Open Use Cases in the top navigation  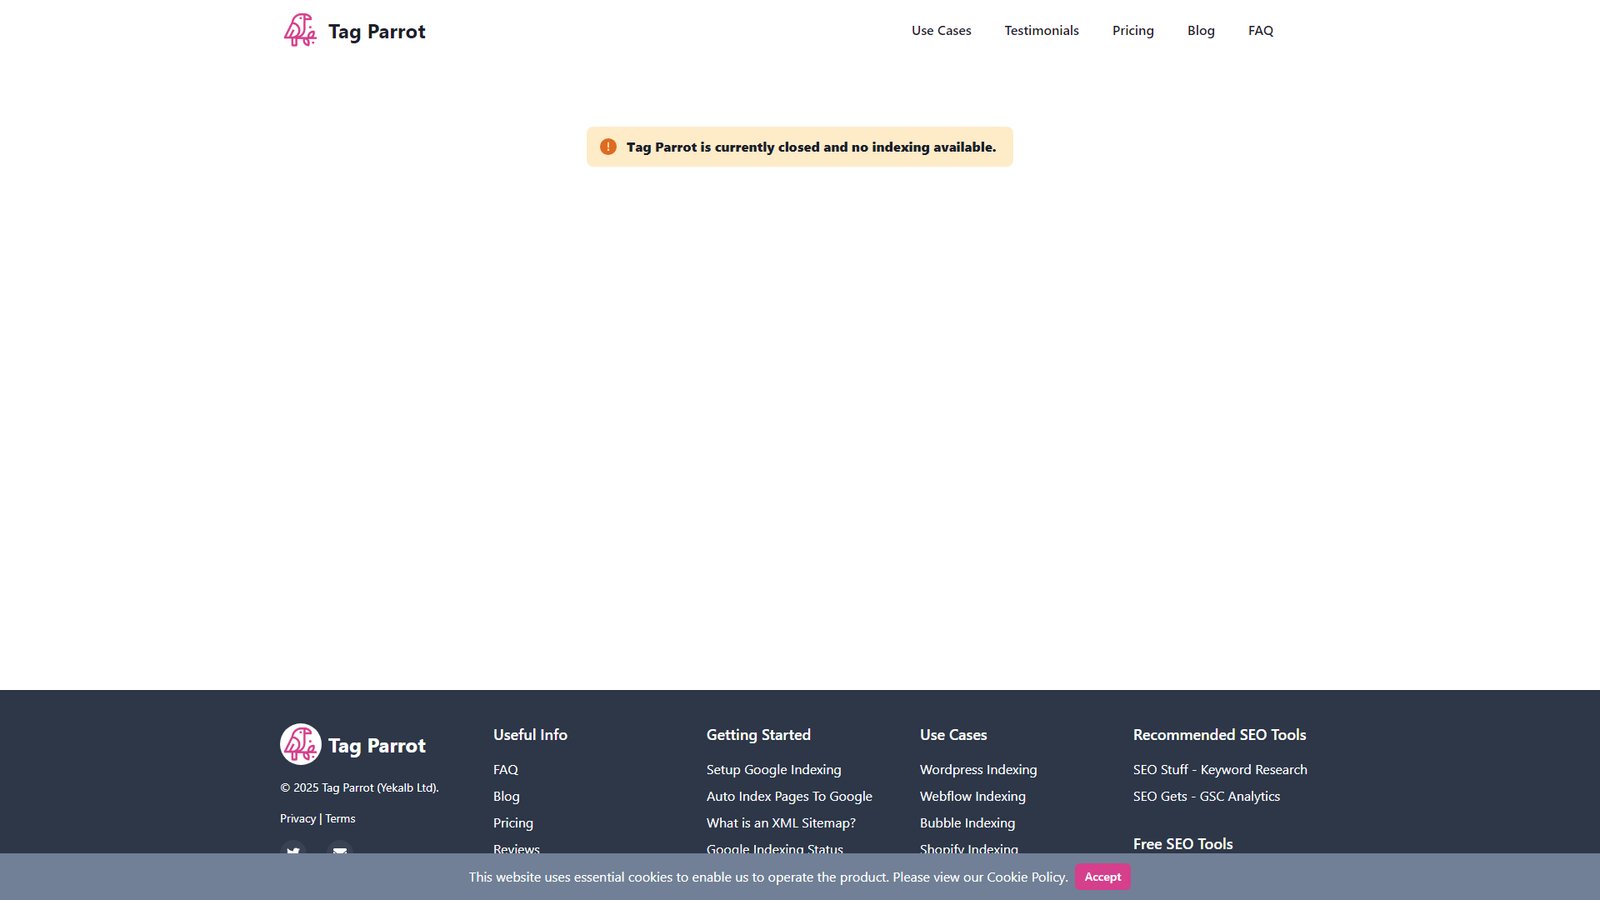(941, 31)
